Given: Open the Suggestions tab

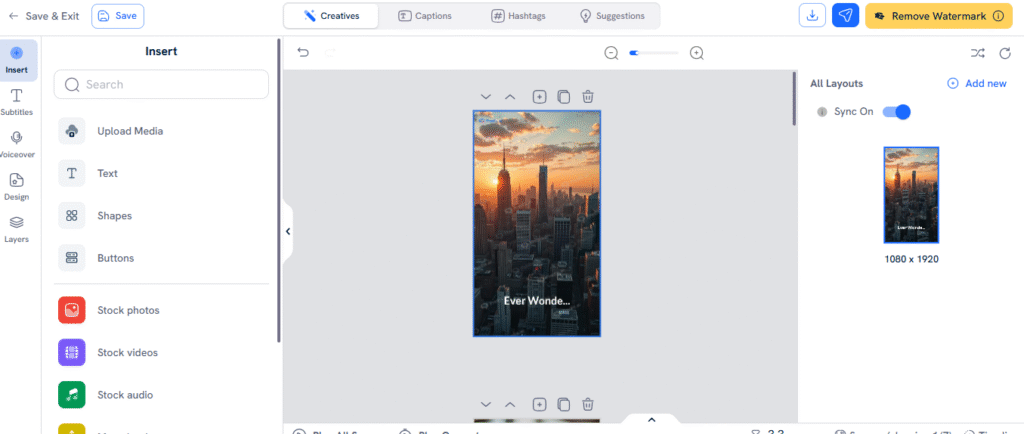Looking at the screenshot, I should tap(612, 16).
